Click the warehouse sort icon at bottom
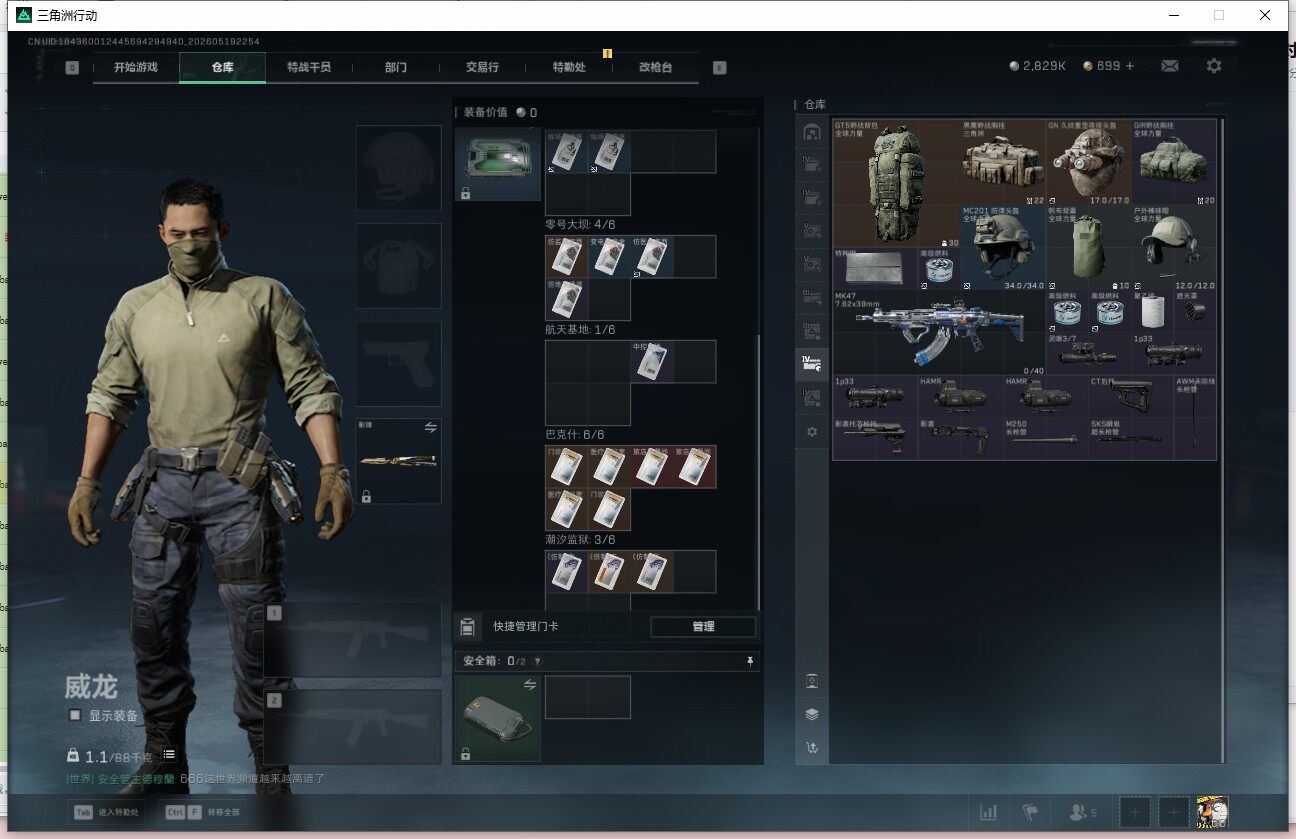The height and width of the screenshot is (839, 1296). point(812,747)
